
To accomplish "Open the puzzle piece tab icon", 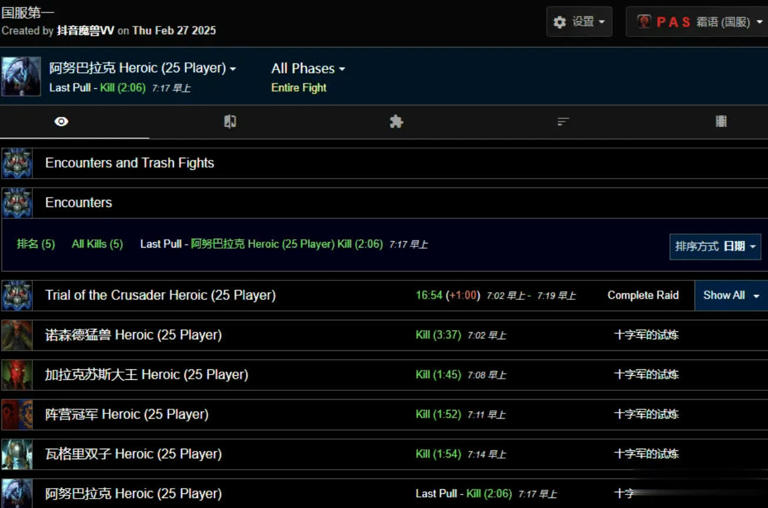I will click(396, 121).
